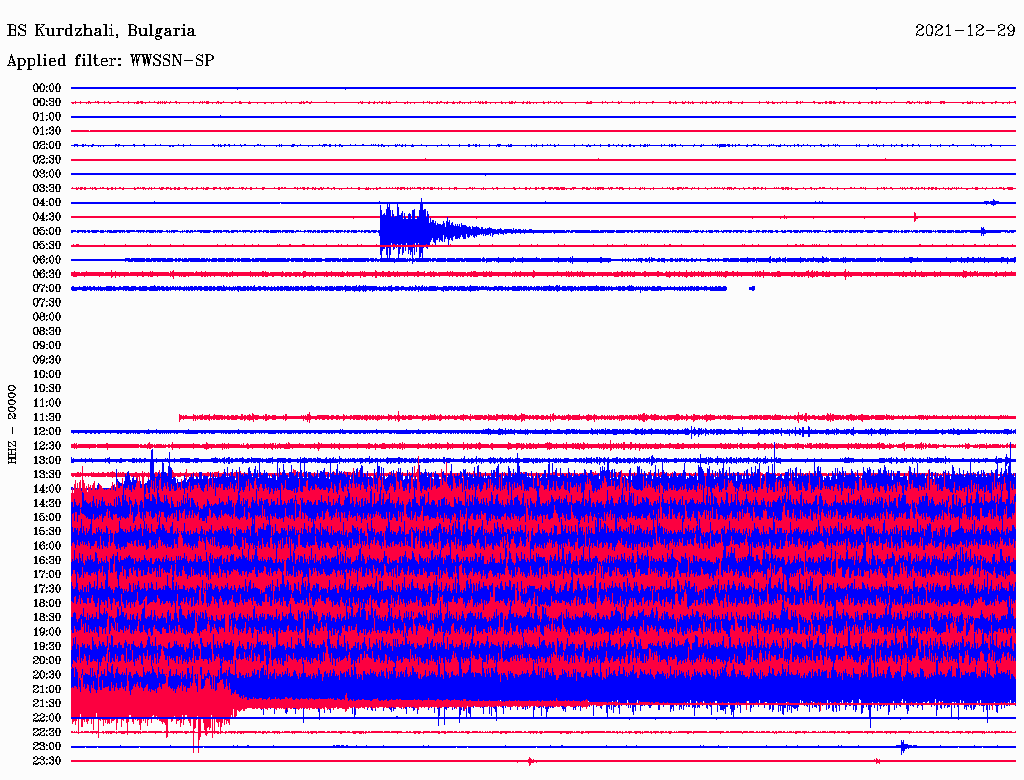Click the small red spike on the 04:30 trace
The image size is (1024, 780).
coord(915,217)
